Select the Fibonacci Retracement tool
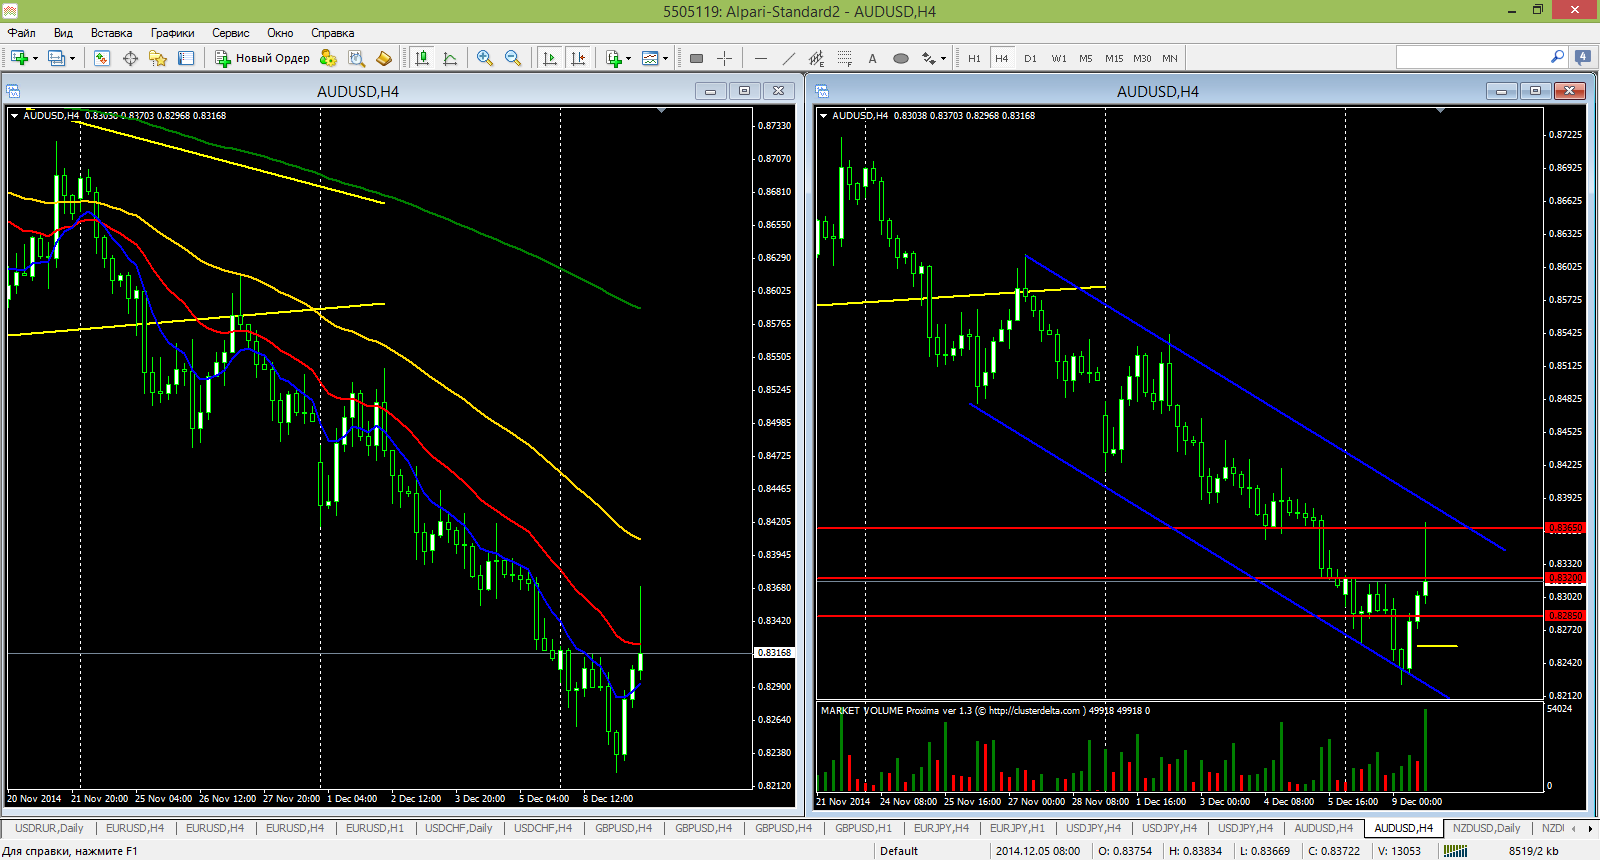This screenshot has height=860, width=1600. tap(845, 58)
